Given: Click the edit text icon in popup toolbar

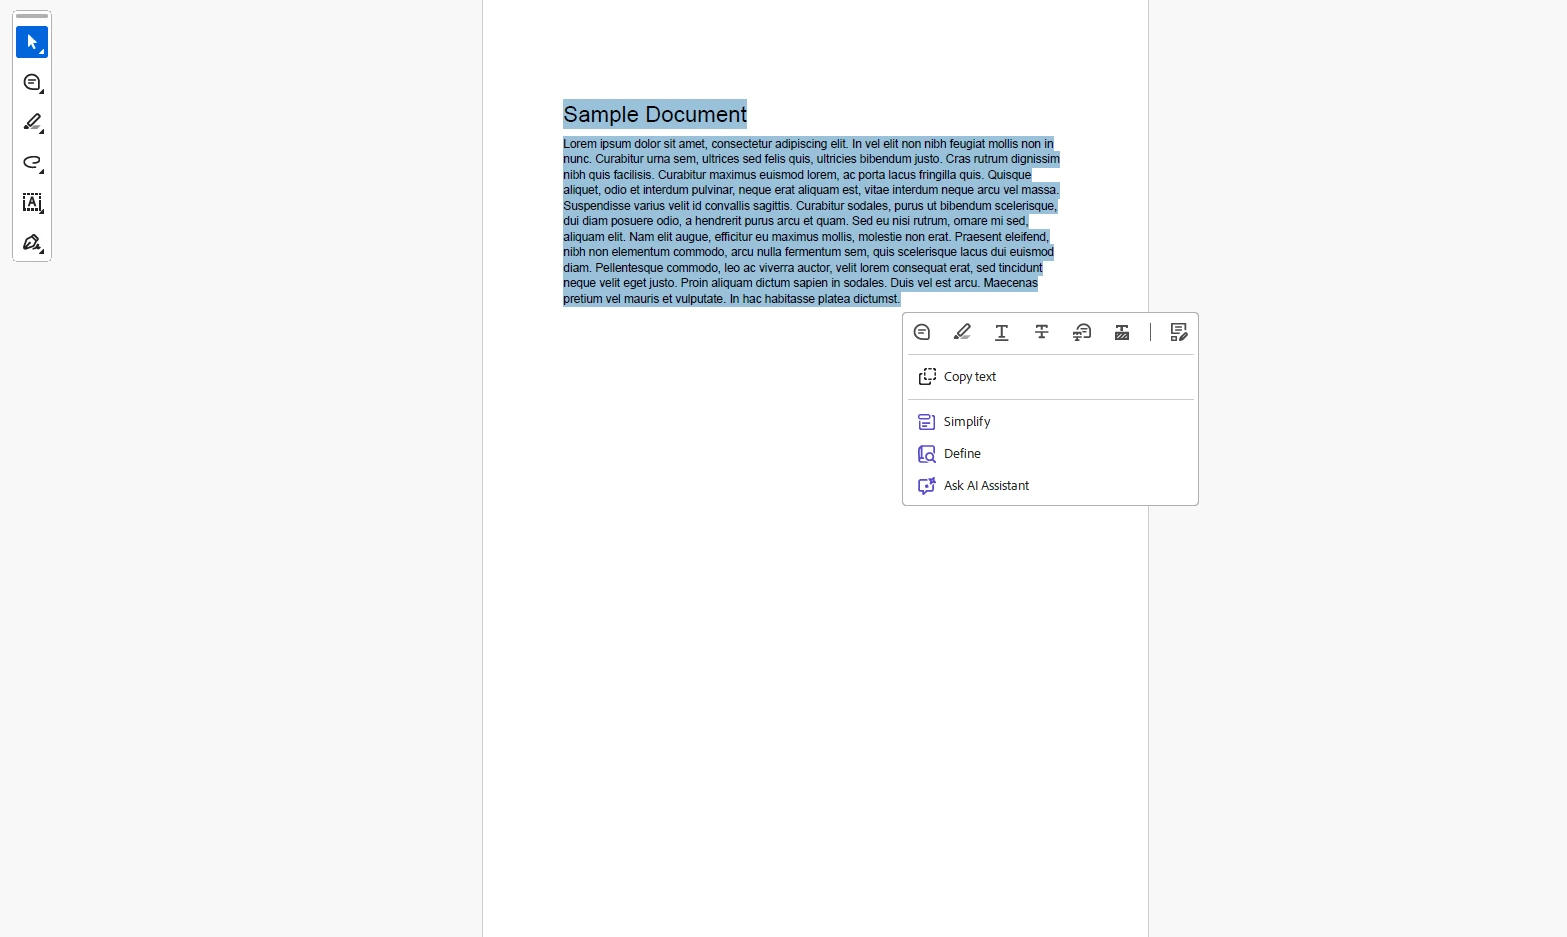Looking at the screenshot, I should point(1178,332).
